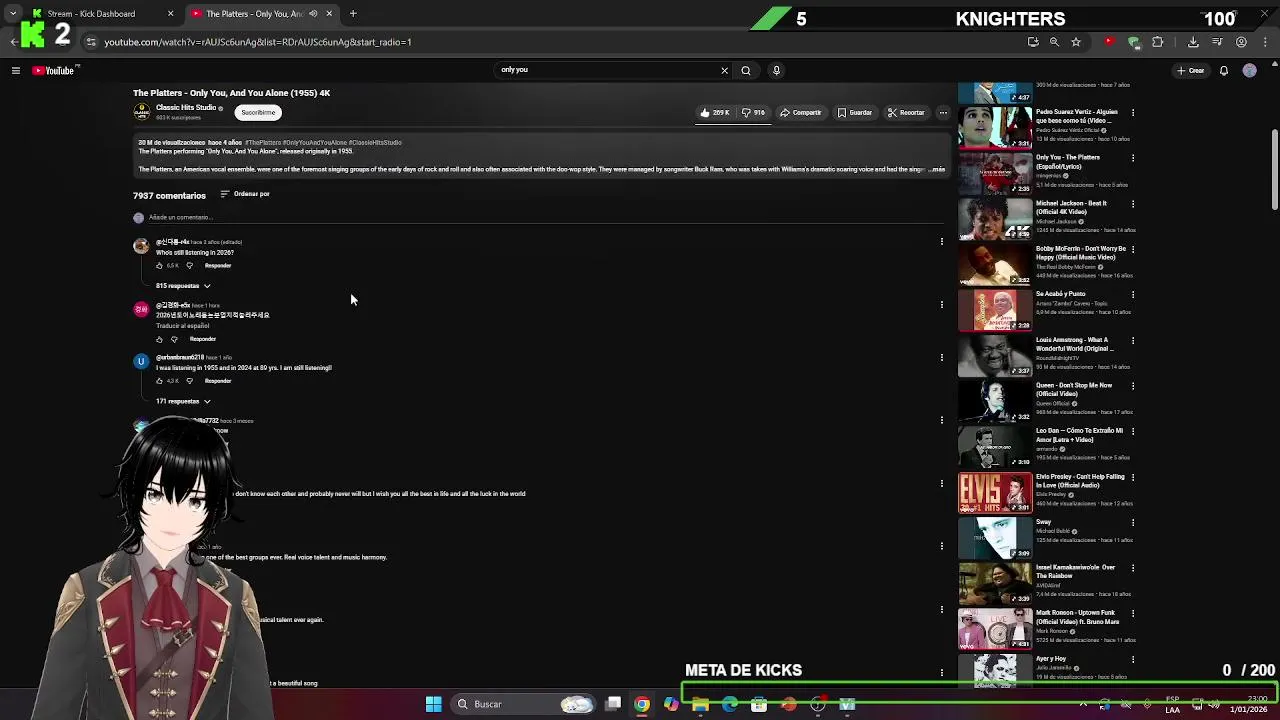Open the Windows Start menu

(x=433, y=704)
